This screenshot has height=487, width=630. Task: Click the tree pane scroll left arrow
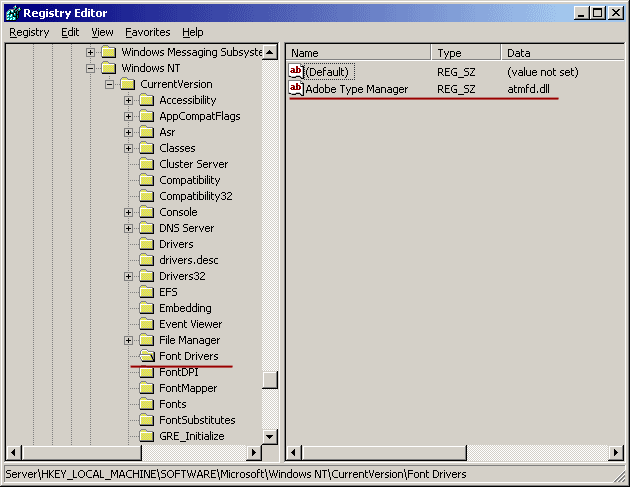pos(14,453)
